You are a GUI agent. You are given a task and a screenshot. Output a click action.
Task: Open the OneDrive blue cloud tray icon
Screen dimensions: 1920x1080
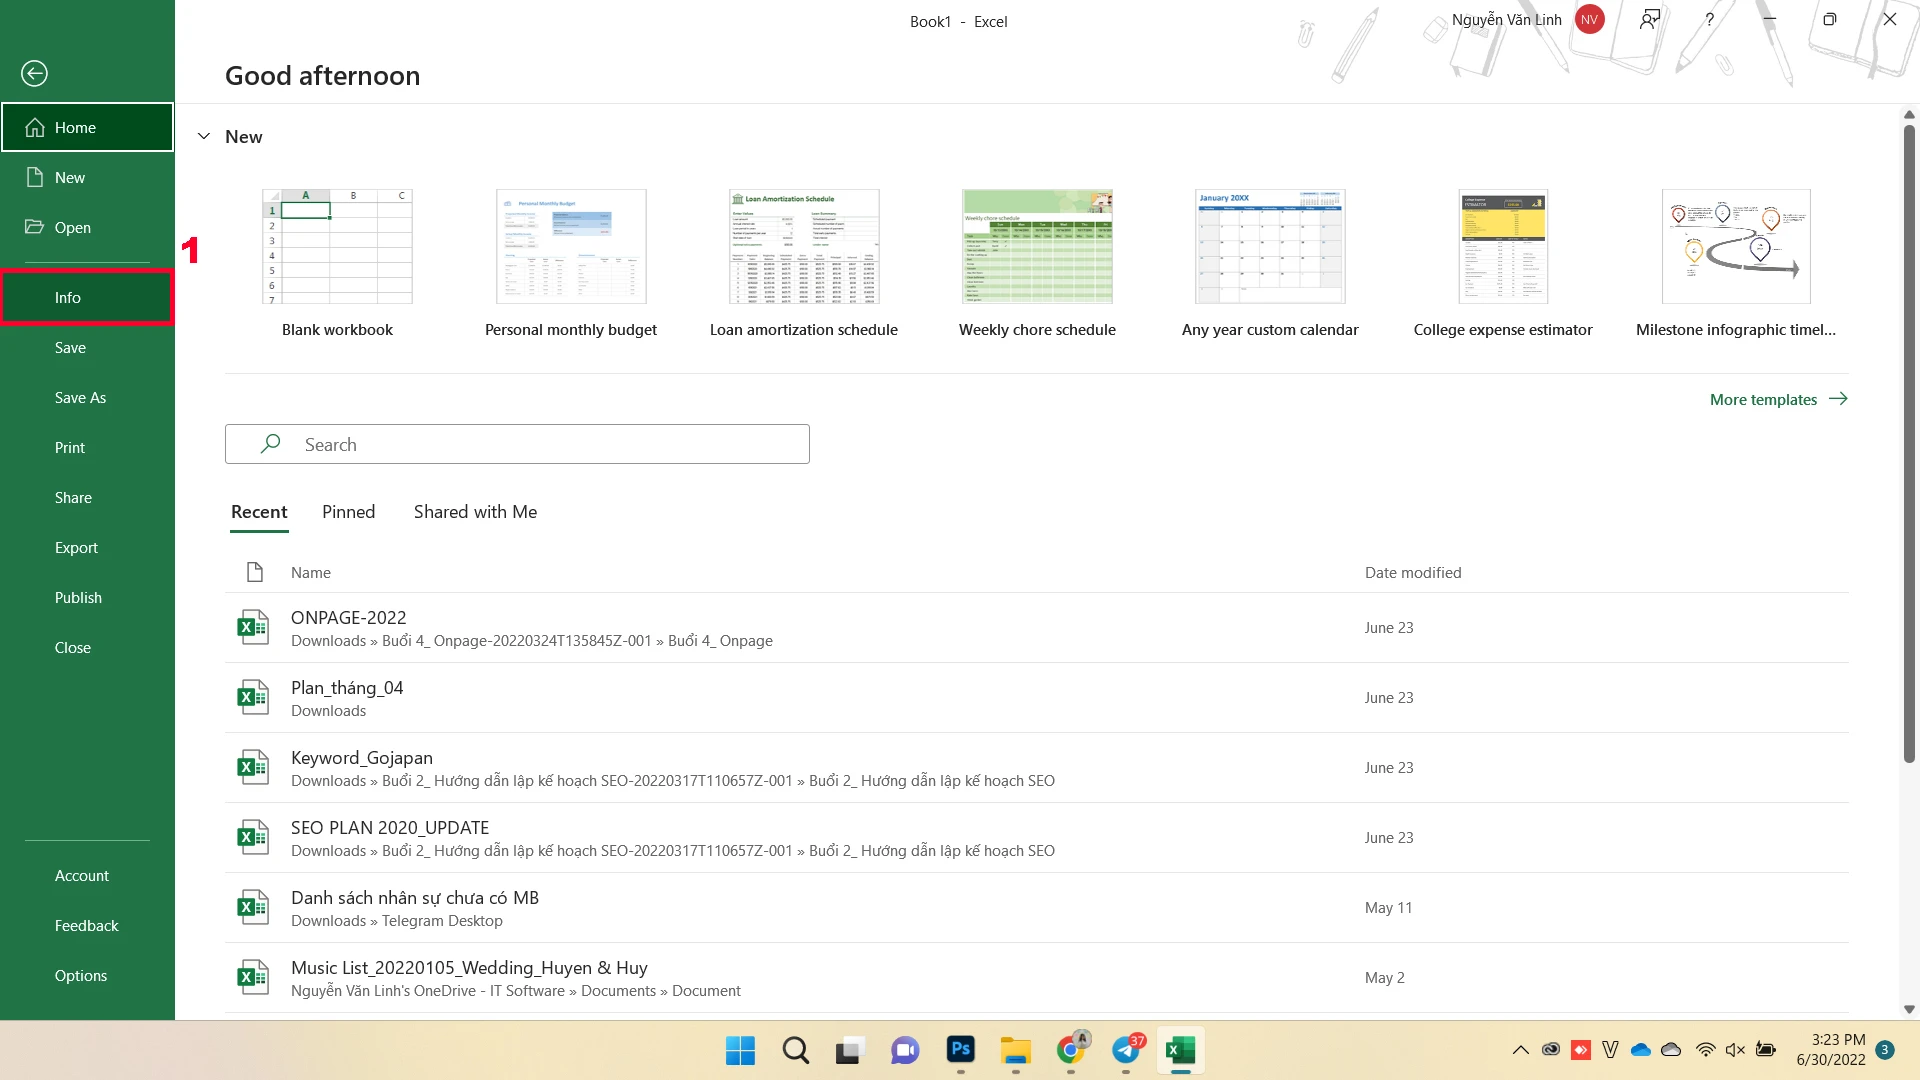[x=1640, y=1050]
